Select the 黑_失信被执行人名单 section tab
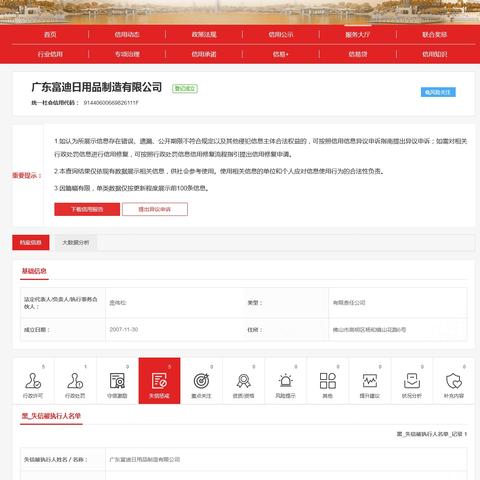This screenshot has width=480, height=480. point(51,416)
